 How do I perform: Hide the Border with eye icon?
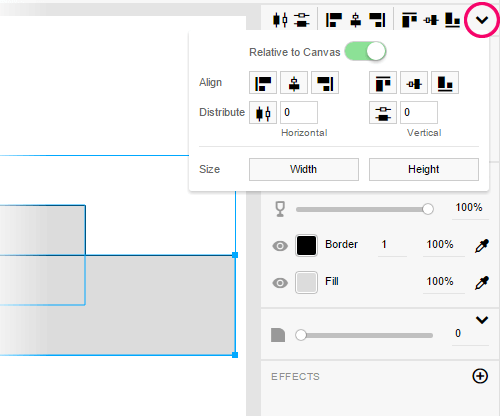[x=280, y=246]
